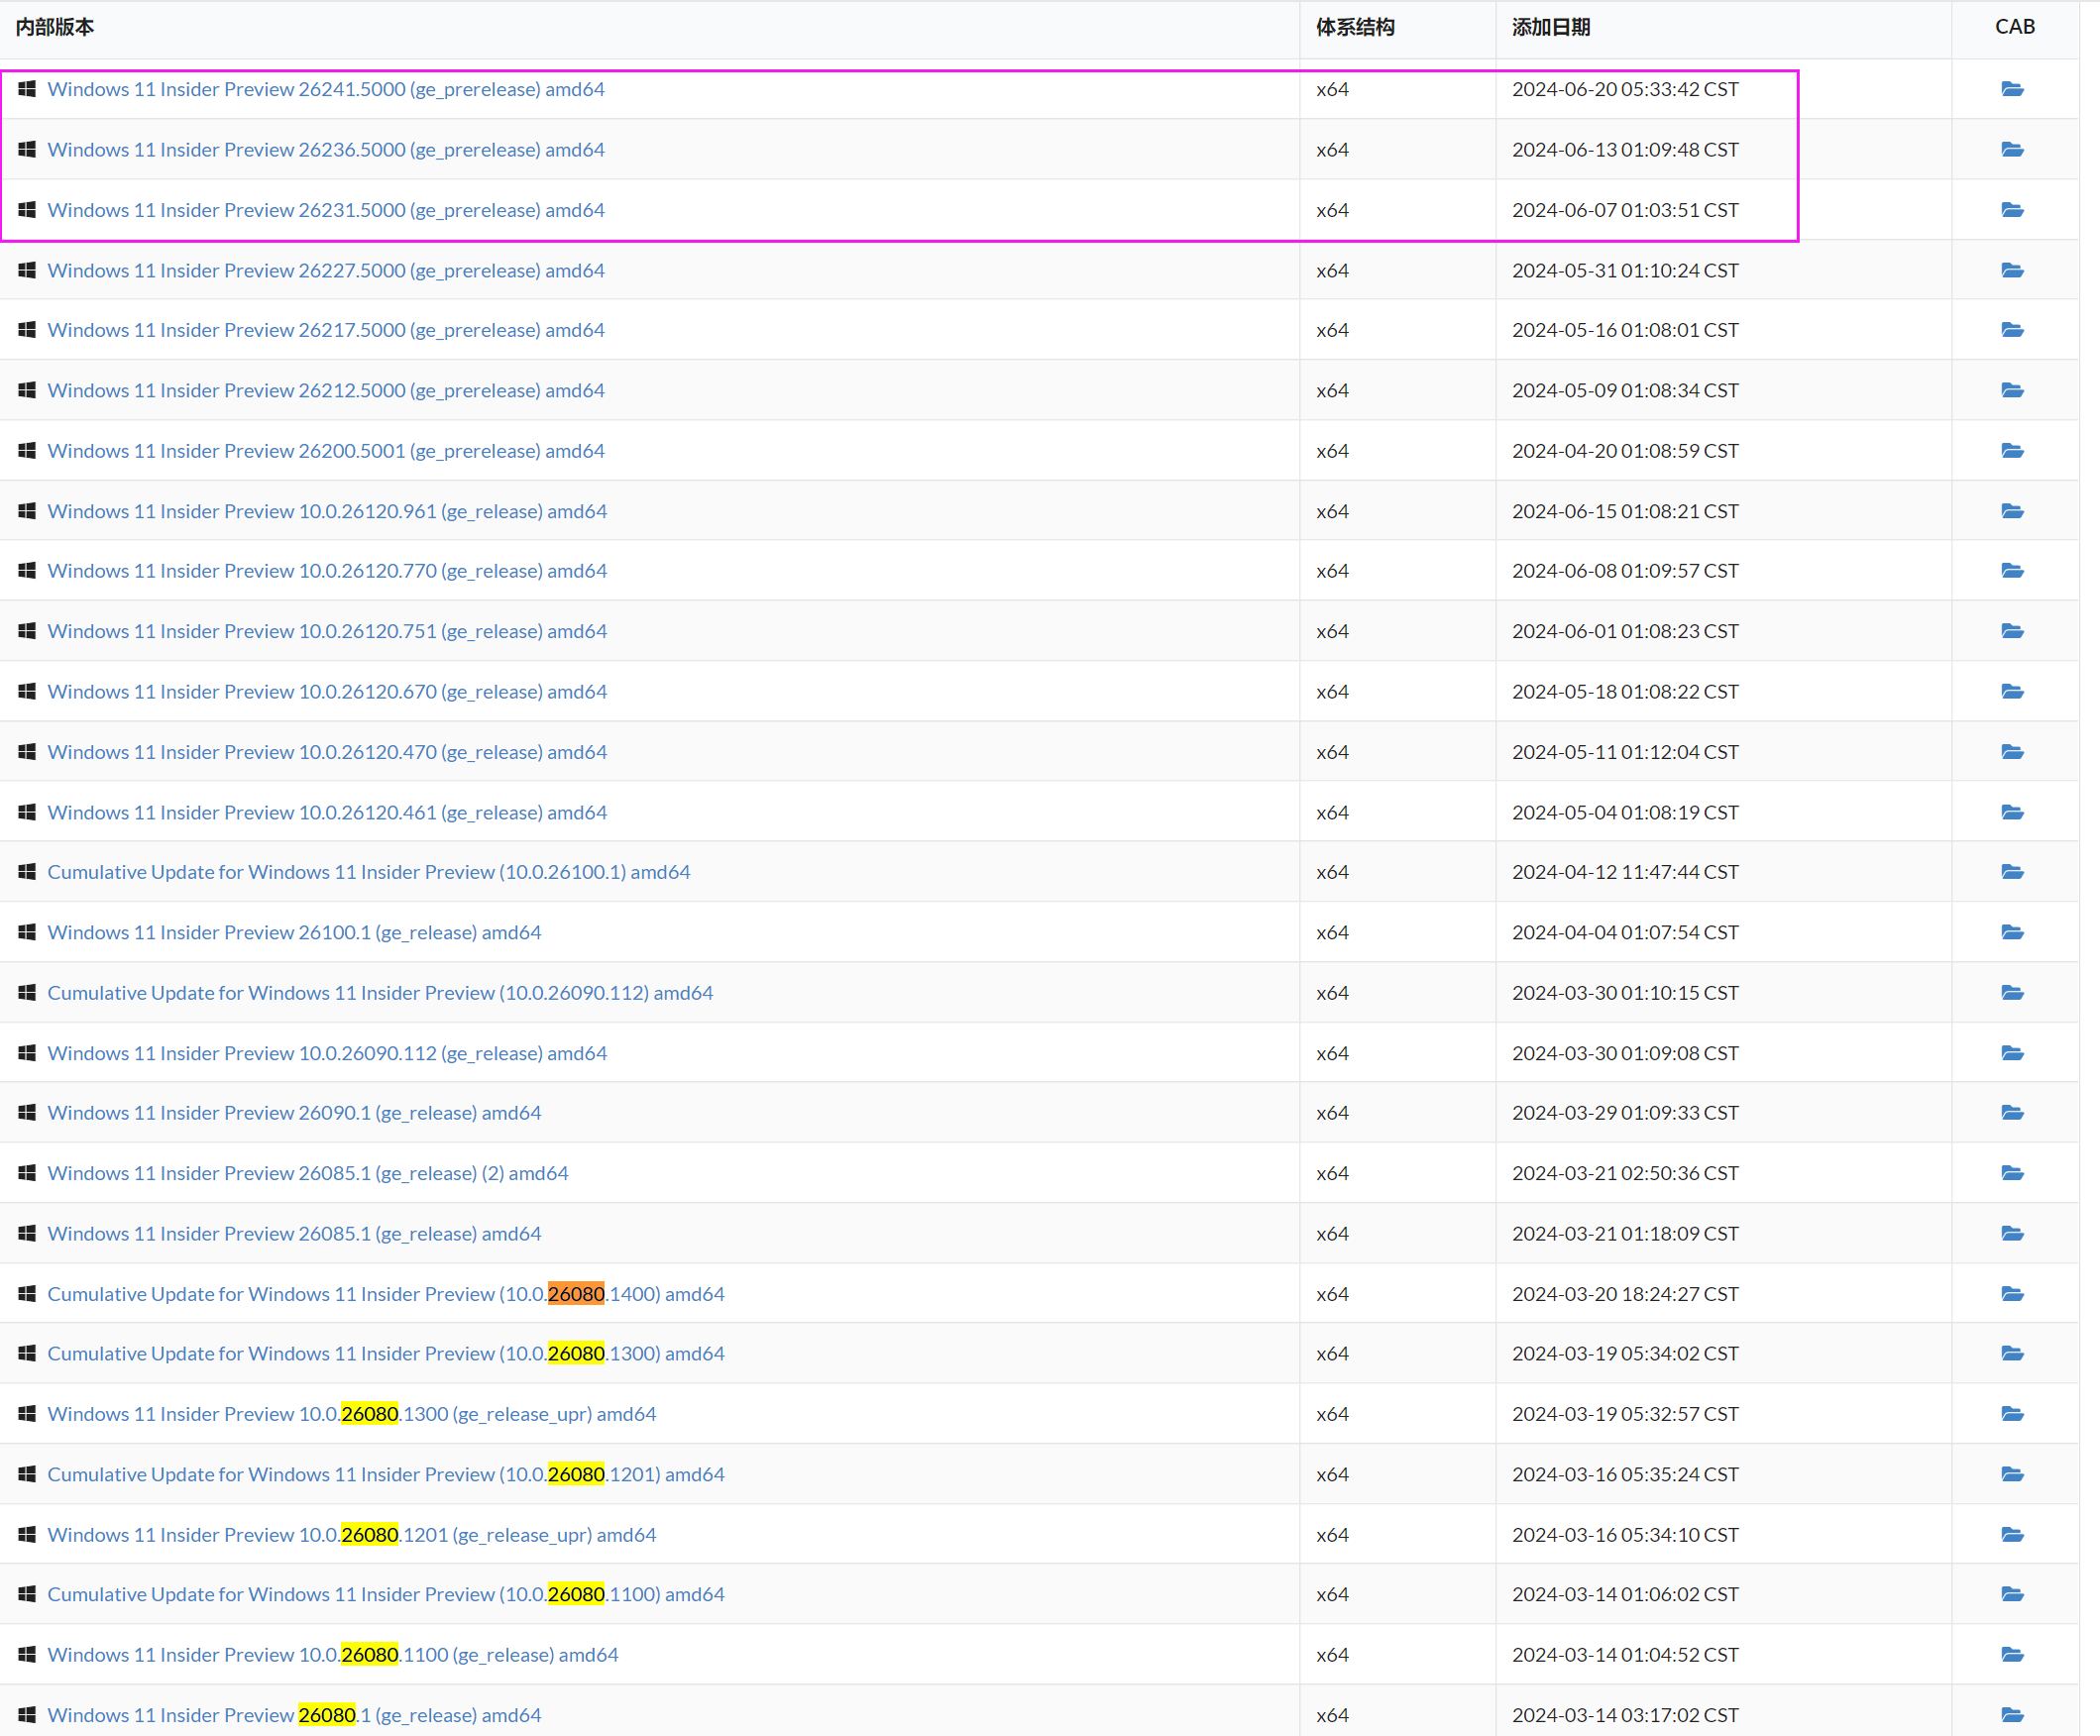Open CAB folder icon for build 26227.5000

pos(2012,270)
